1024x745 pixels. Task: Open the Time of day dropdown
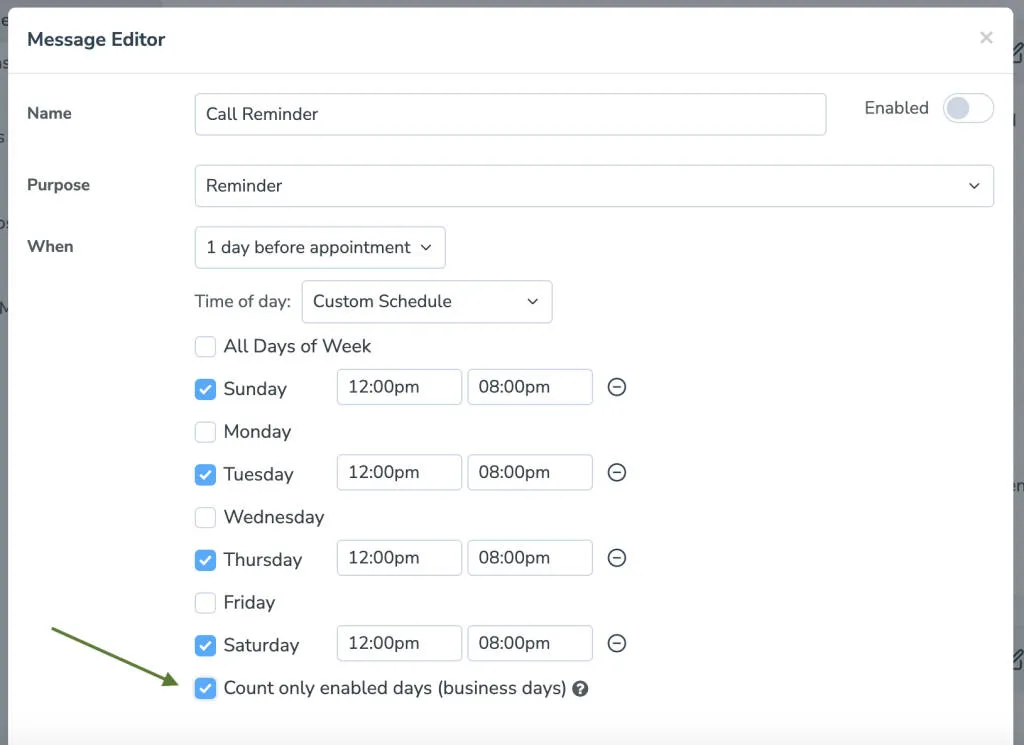click(427, 301)
